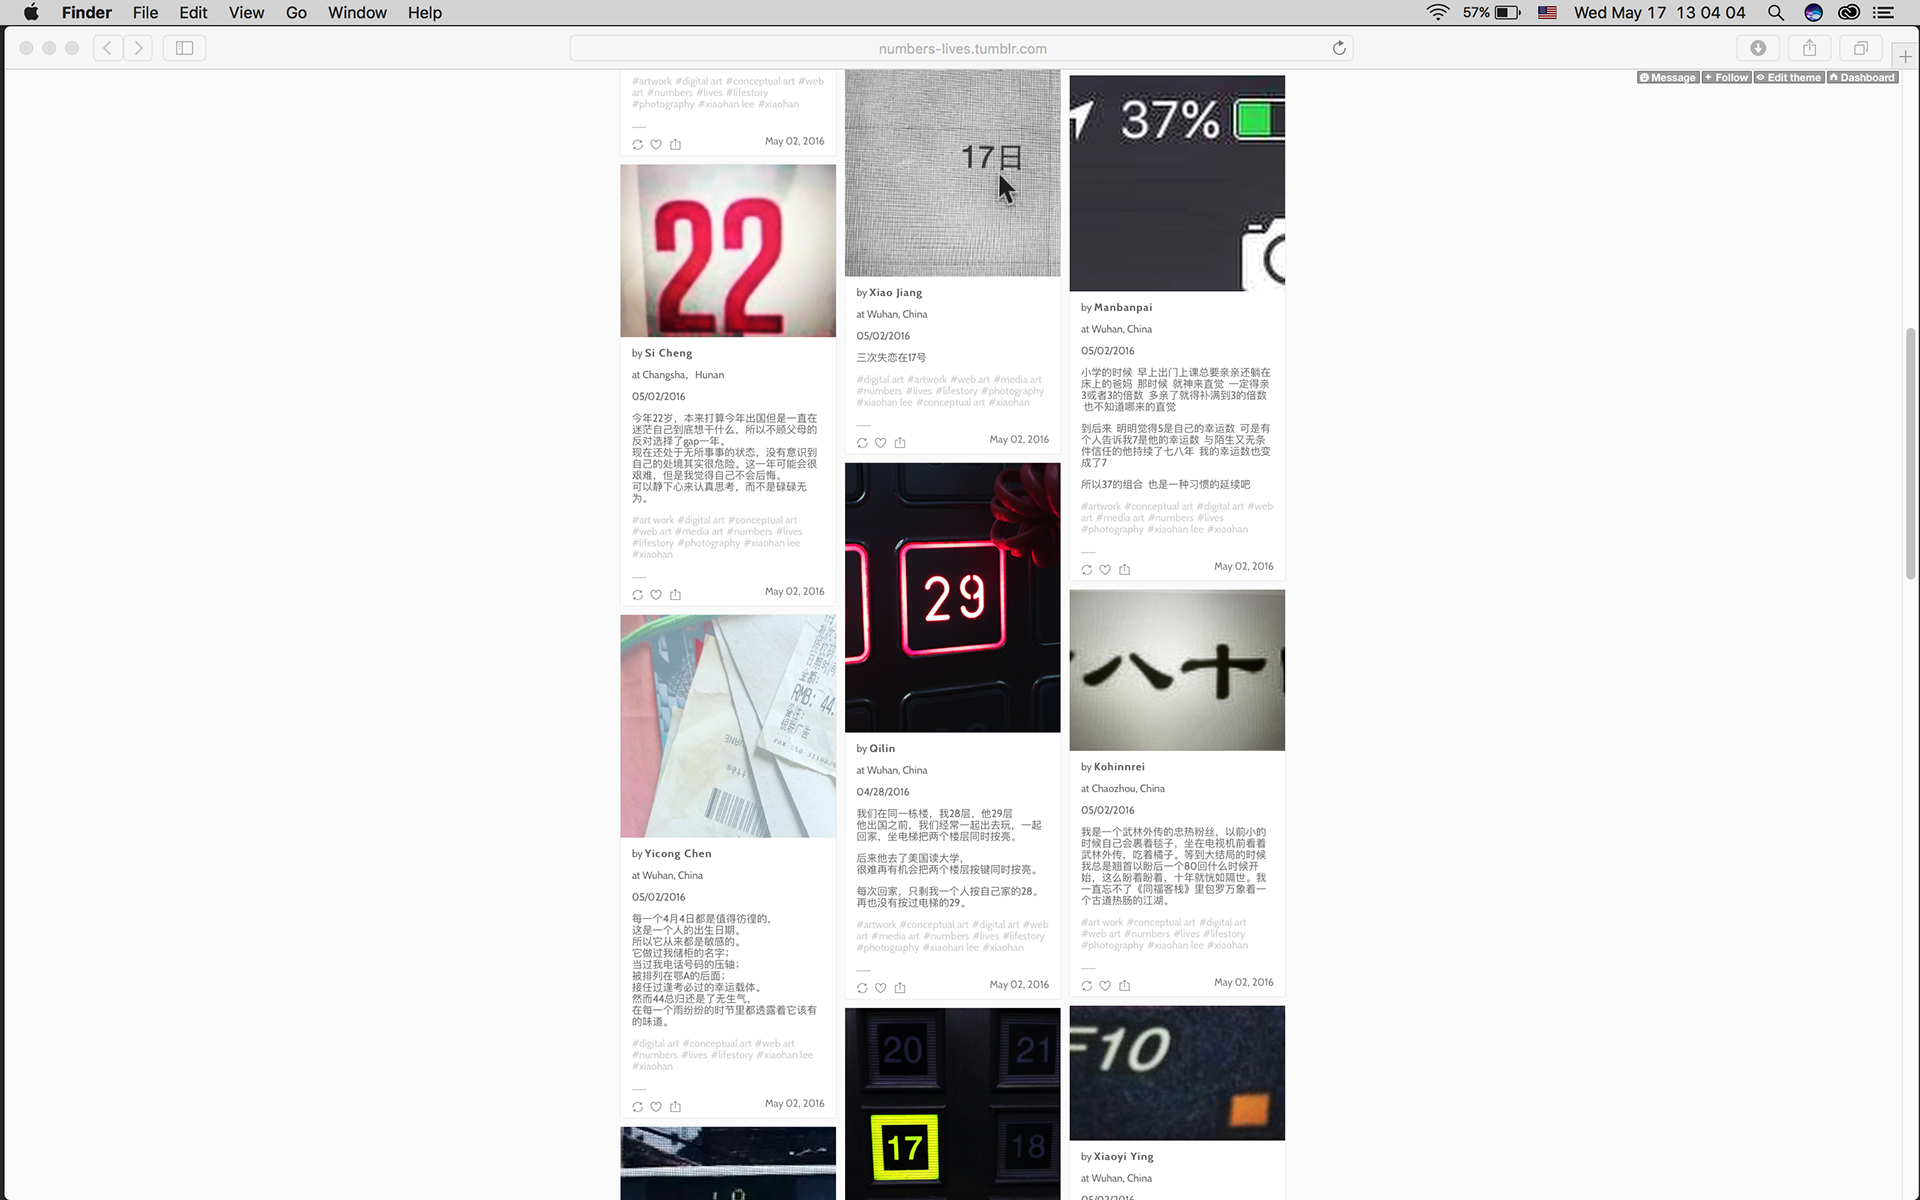This screenshot has width=1920, height=1200.
Task: Open author link Manbanpai
Action: point(1123,308)
